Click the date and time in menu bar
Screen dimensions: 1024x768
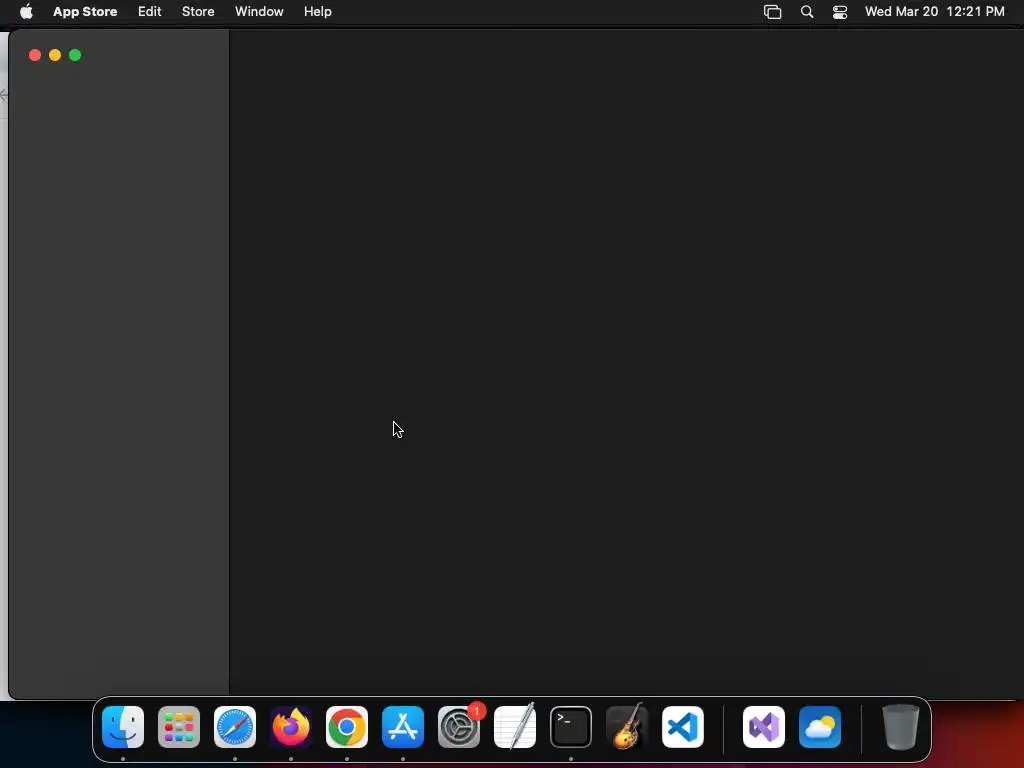click(x=935, y=11)
